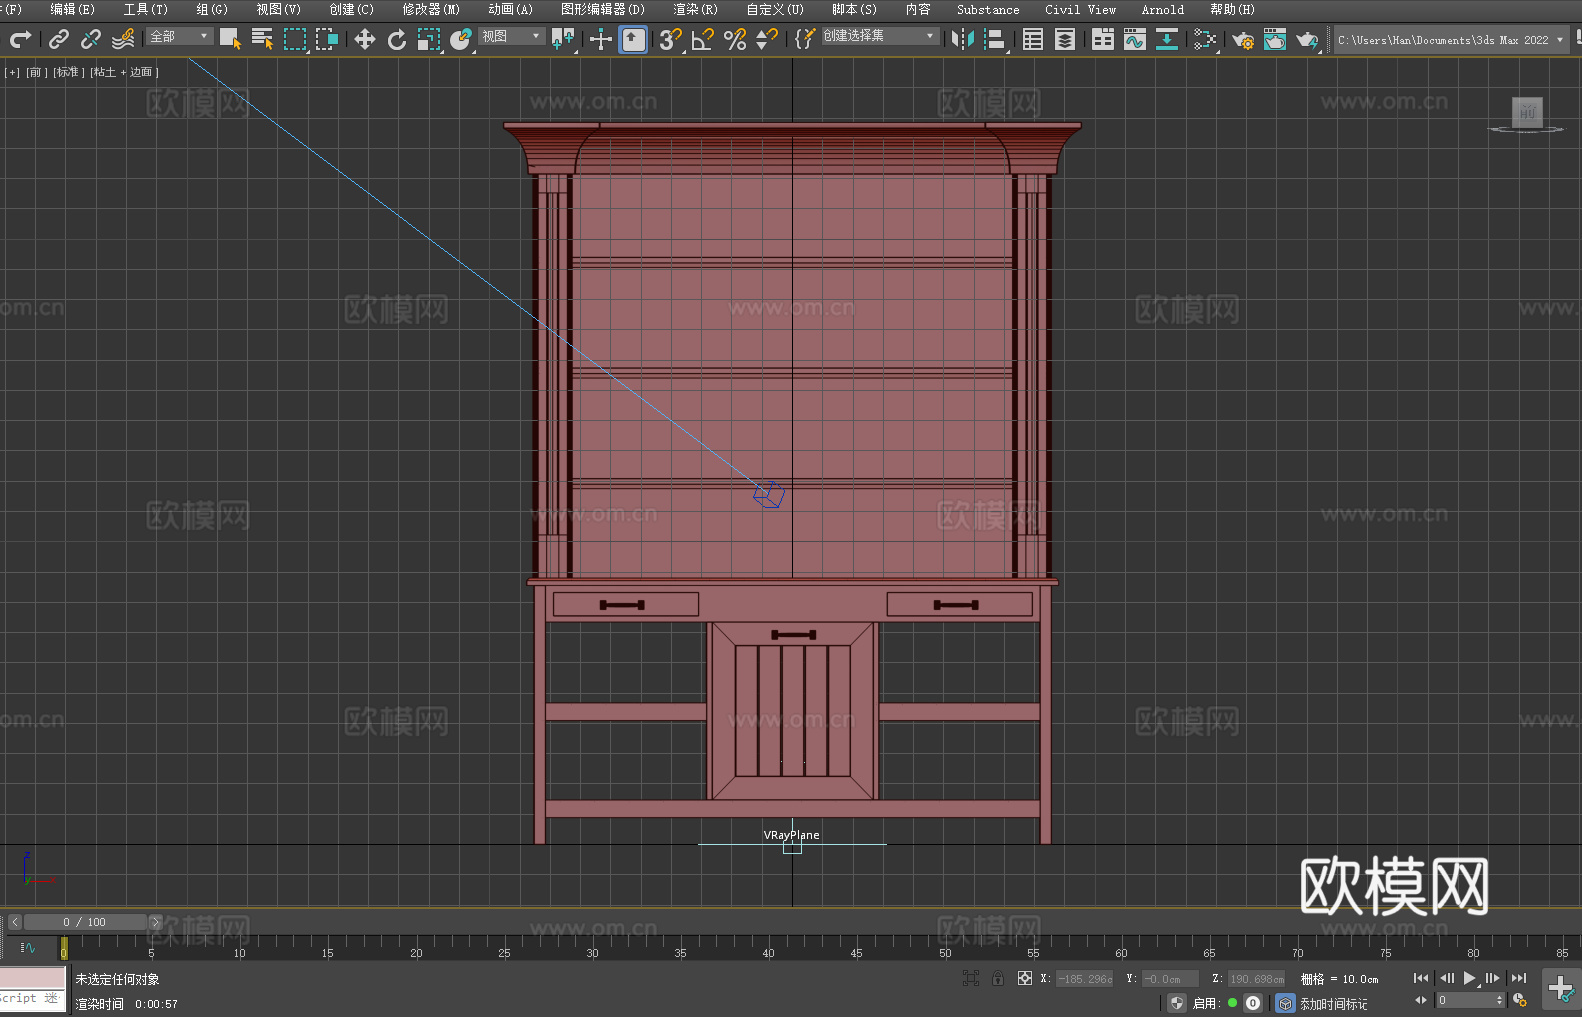Click Play Animation button
Viewport: 1582px width, 1017px height.
[x=1469, y=978]
